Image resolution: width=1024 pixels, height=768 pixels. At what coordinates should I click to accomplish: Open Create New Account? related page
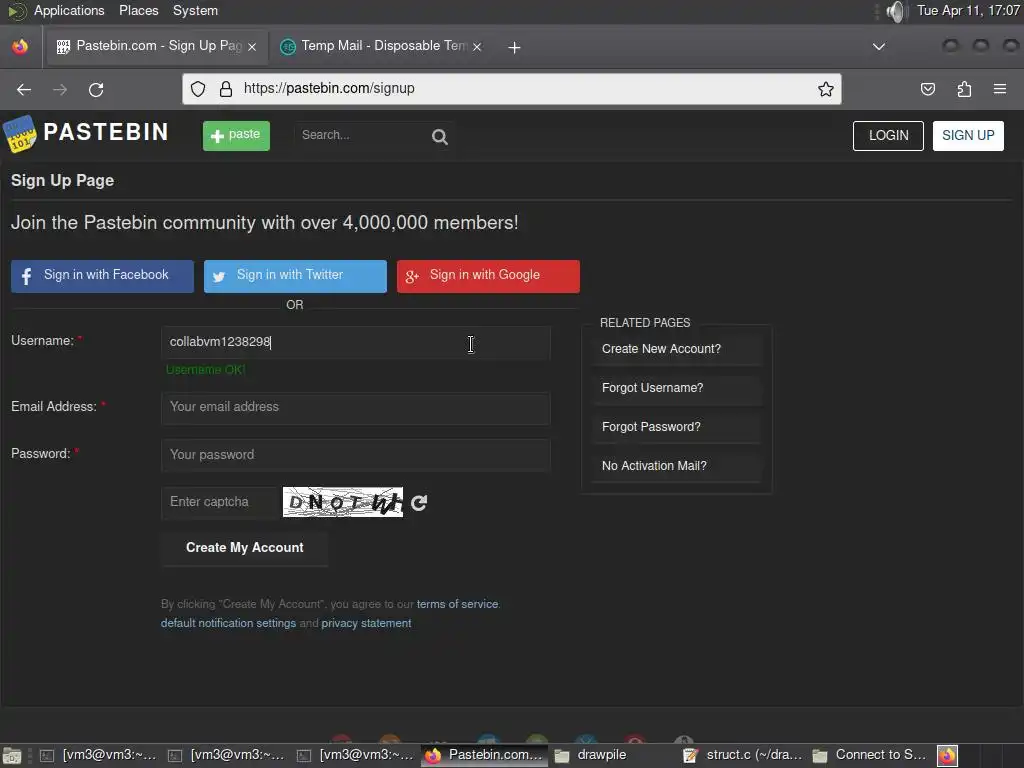click(677, 349)
